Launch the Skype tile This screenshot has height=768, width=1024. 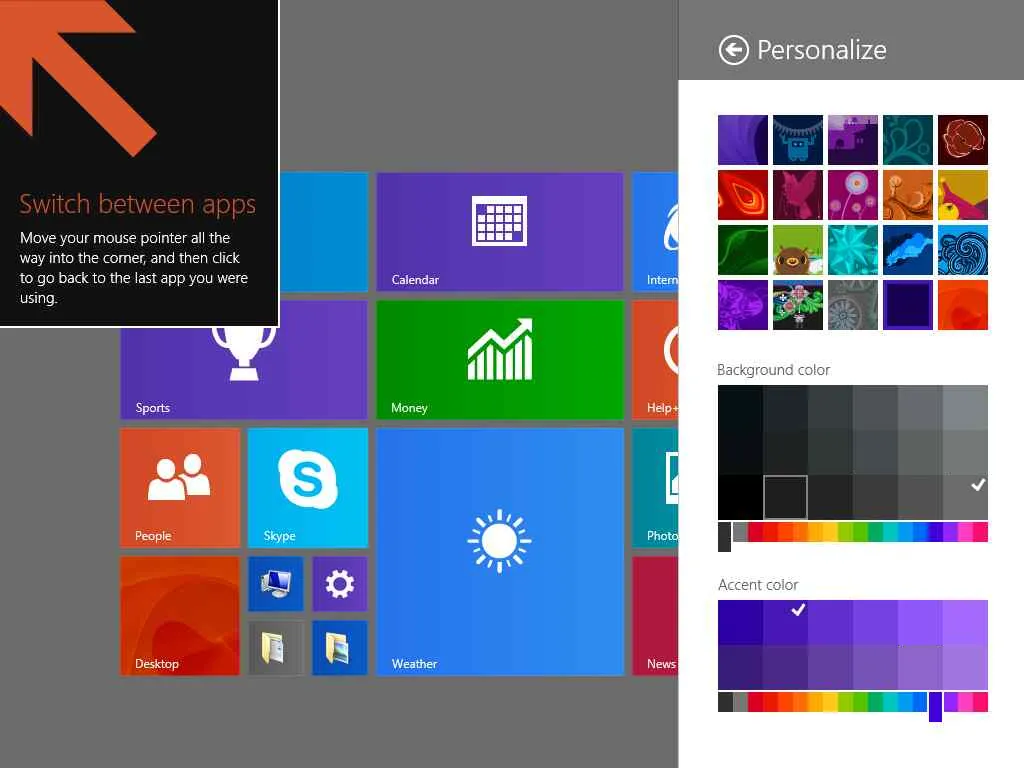tap(308, 488)
